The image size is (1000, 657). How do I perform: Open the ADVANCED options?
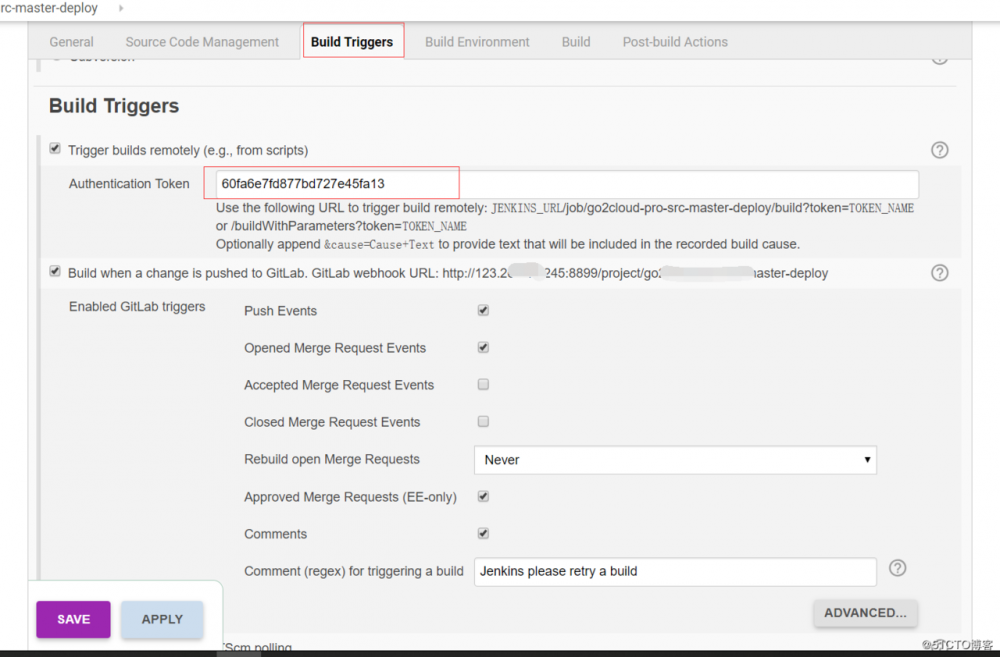[x=865, y=613]
